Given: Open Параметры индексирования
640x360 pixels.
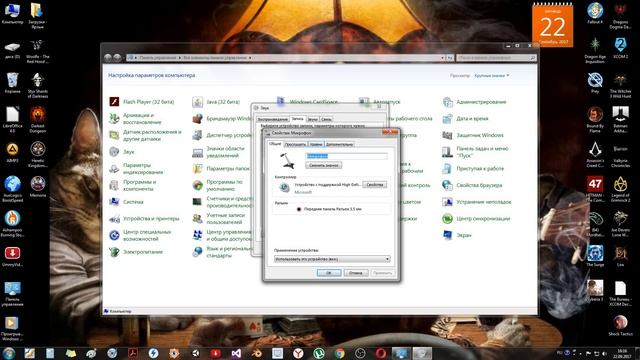Looking at the screenshot, I should click(x=136, y=169).
